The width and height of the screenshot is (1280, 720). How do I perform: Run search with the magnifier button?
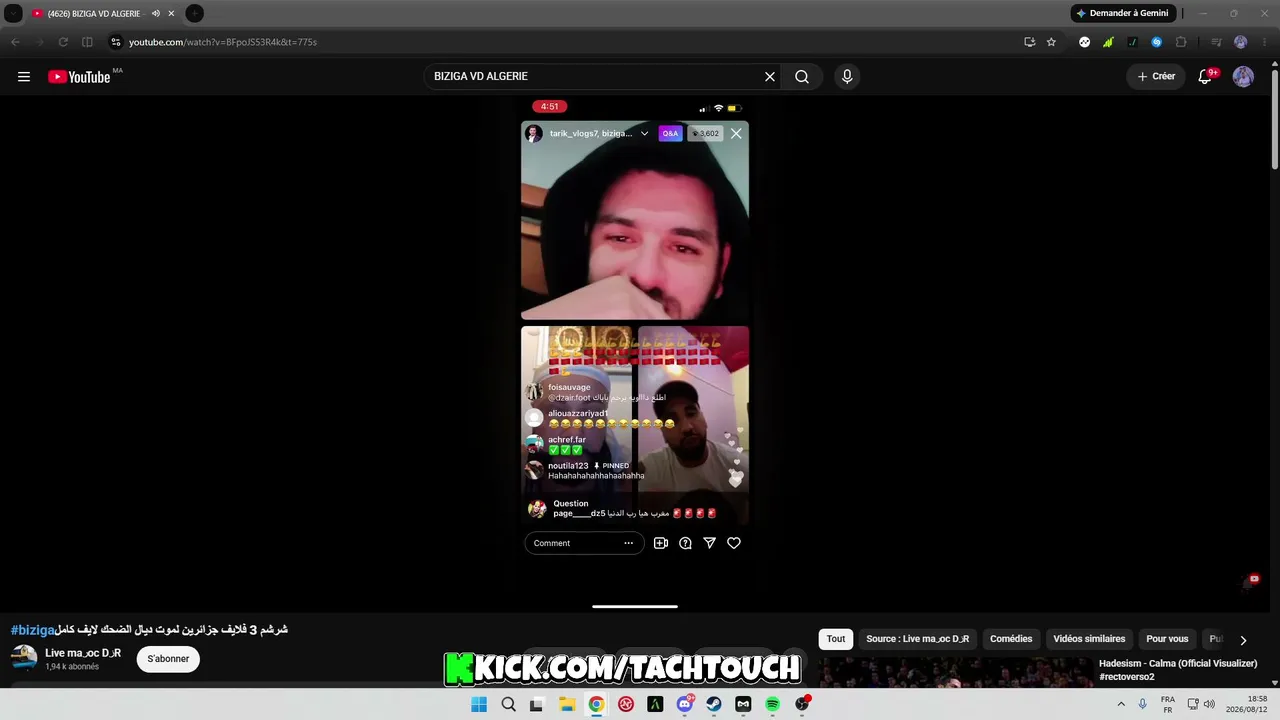click(x=802, y=77)
